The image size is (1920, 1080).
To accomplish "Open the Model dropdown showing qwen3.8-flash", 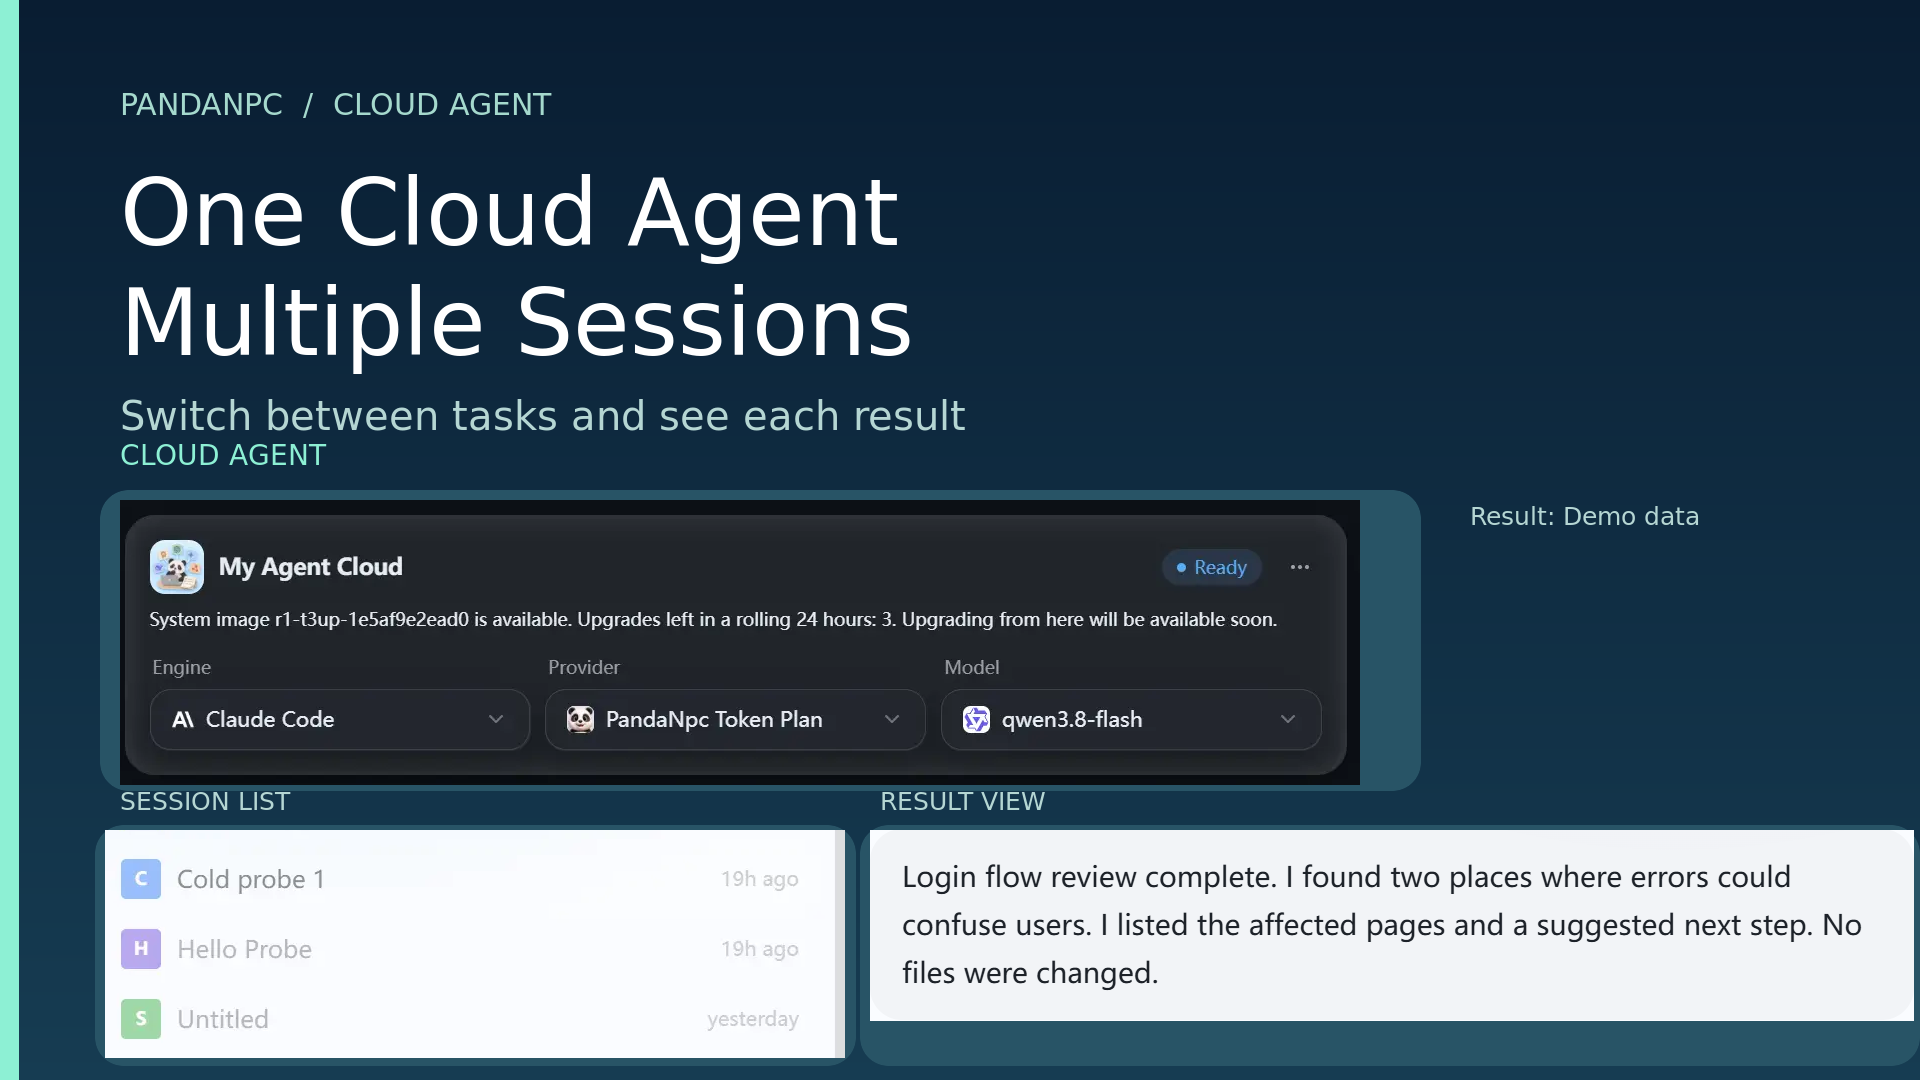I will (x=1131, y=719).
